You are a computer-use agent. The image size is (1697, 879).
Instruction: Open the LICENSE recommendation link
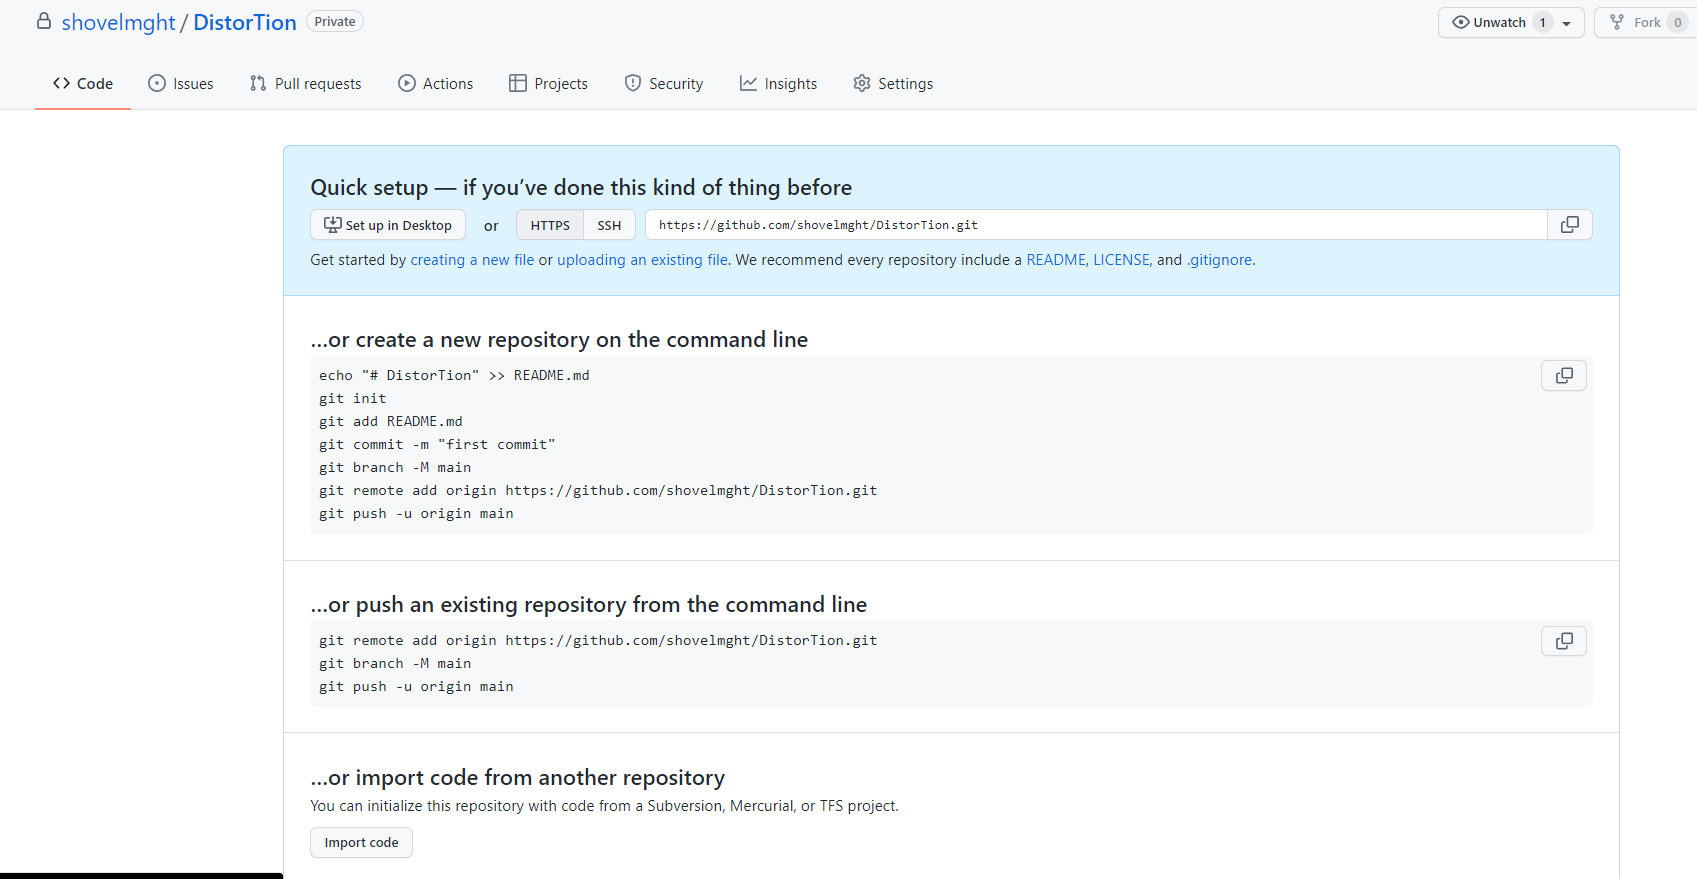coord(1121,260)
